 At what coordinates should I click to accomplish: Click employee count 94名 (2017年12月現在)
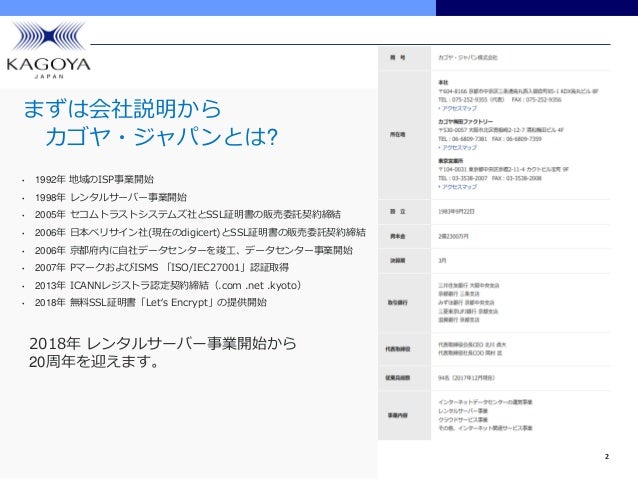pos(466,378)
